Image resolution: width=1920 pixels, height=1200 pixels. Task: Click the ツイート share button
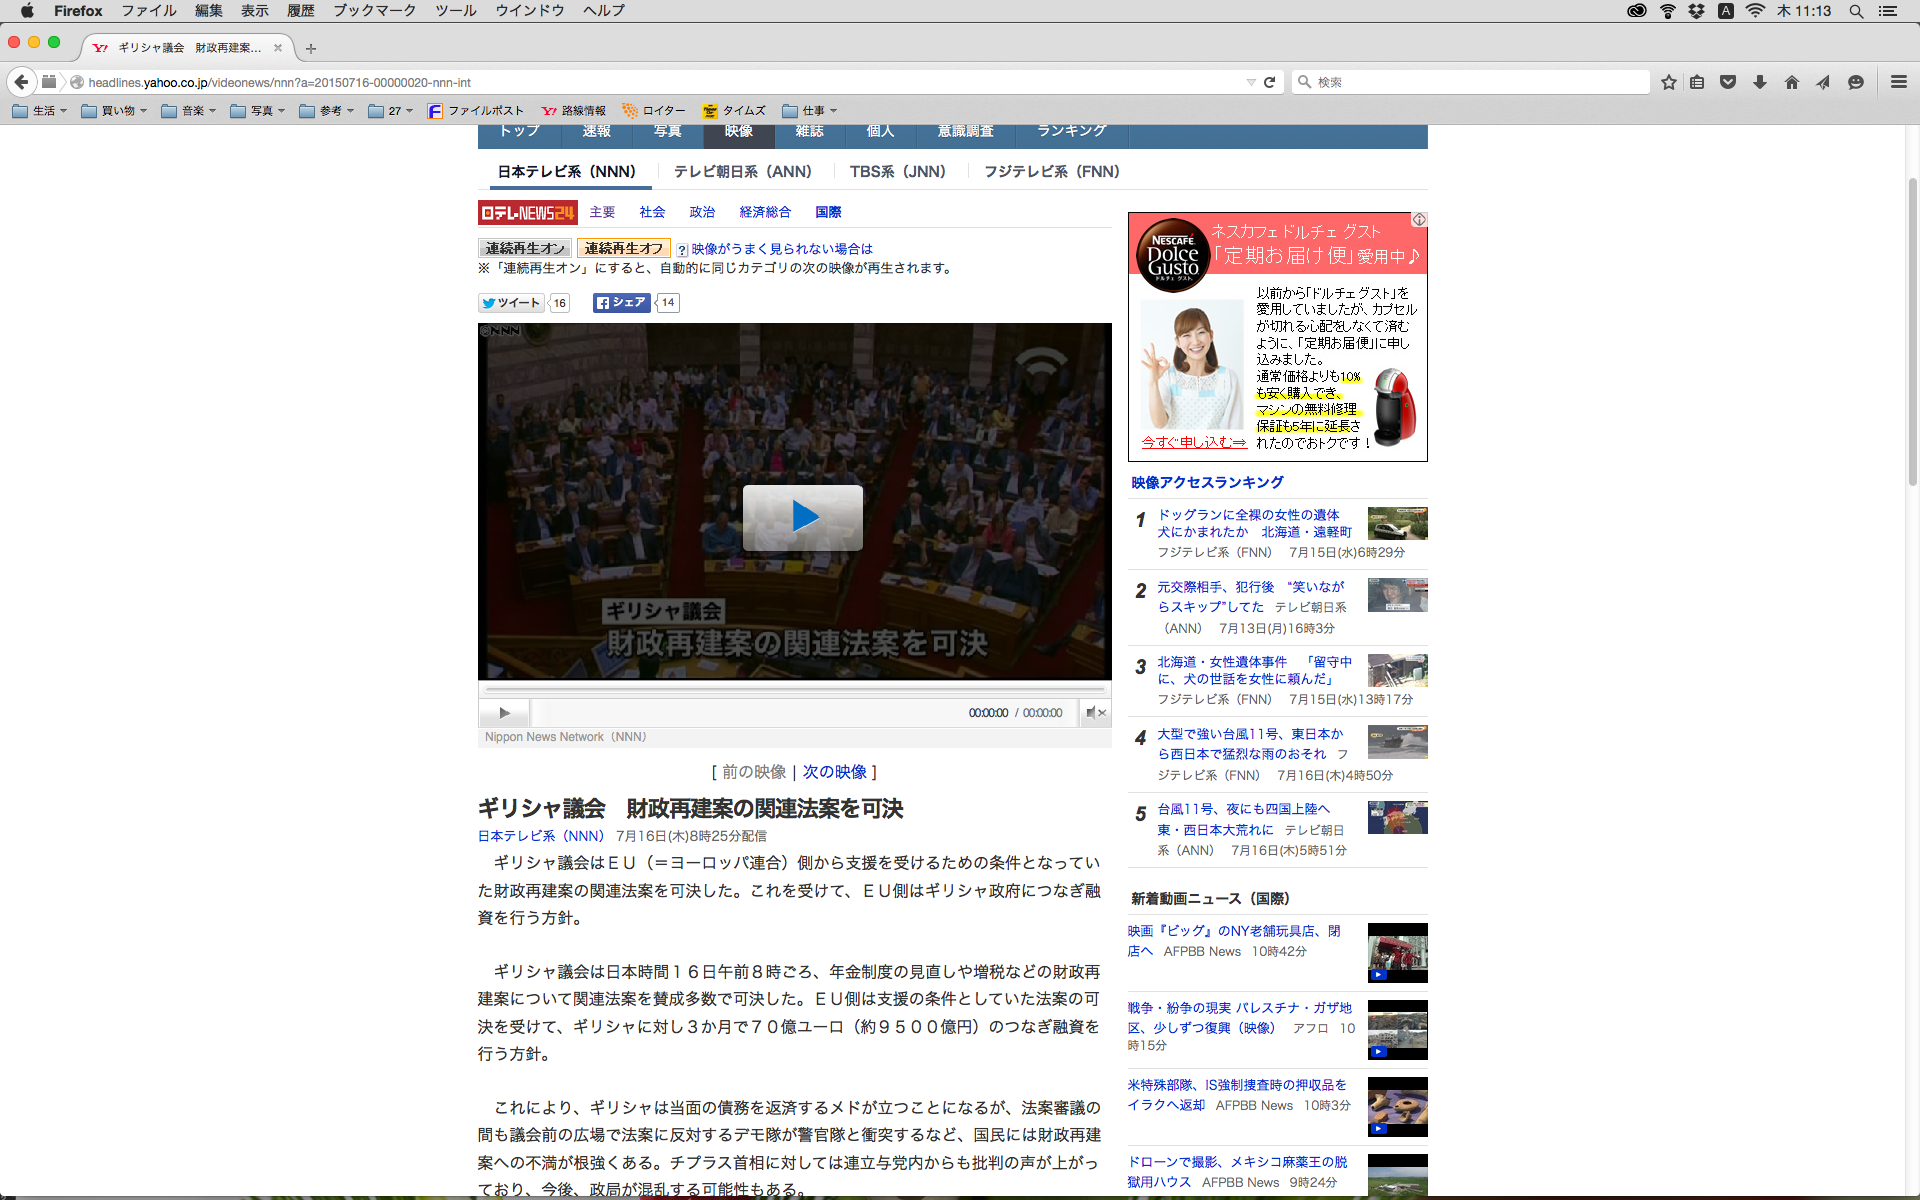(511, 303)
